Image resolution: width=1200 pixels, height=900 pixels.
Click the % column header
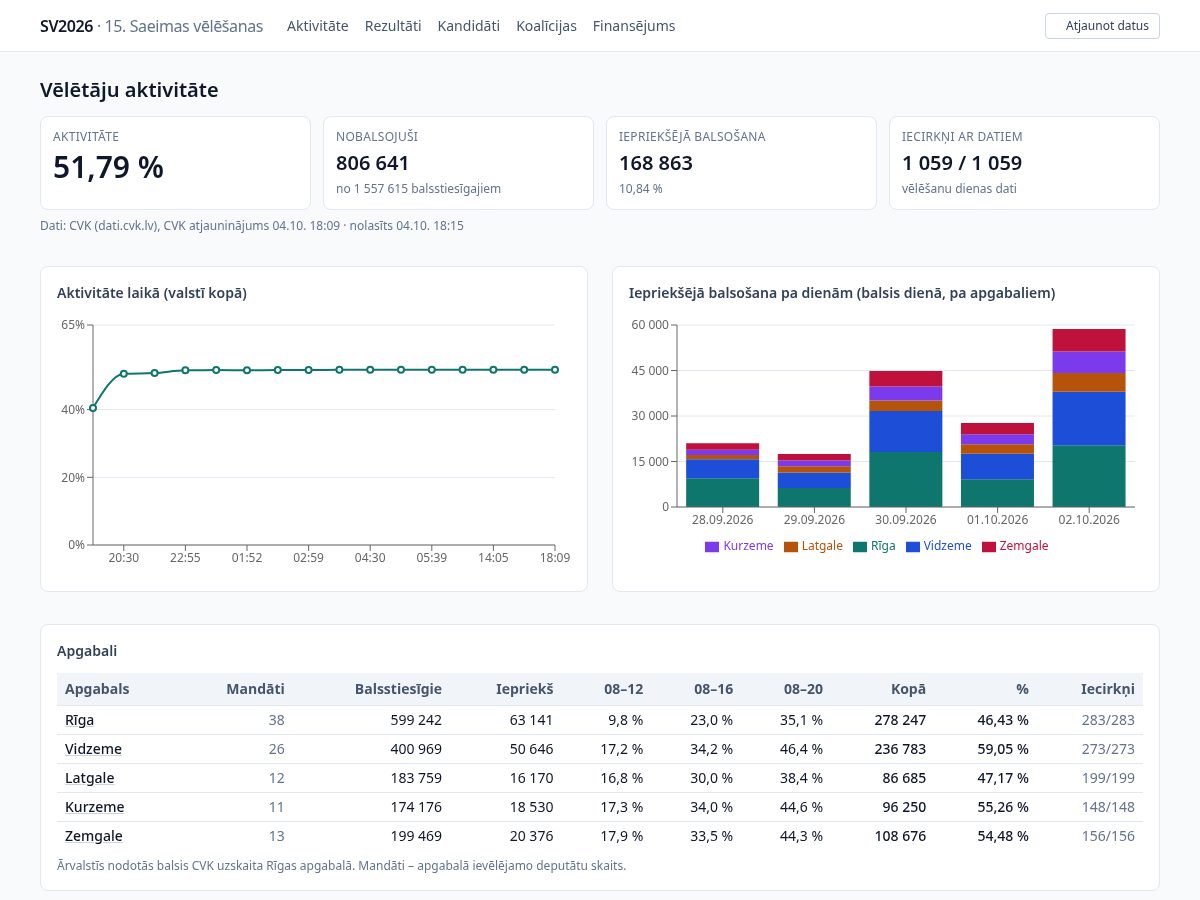click(1022, 689)
